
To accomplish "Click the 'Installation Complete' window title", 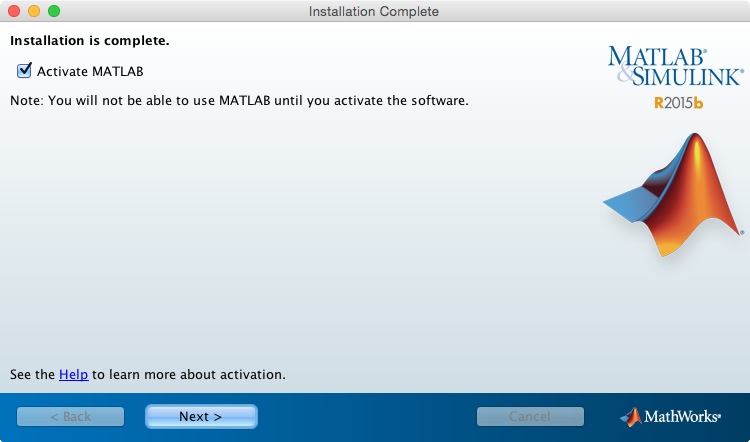I will tap(374, 11).
